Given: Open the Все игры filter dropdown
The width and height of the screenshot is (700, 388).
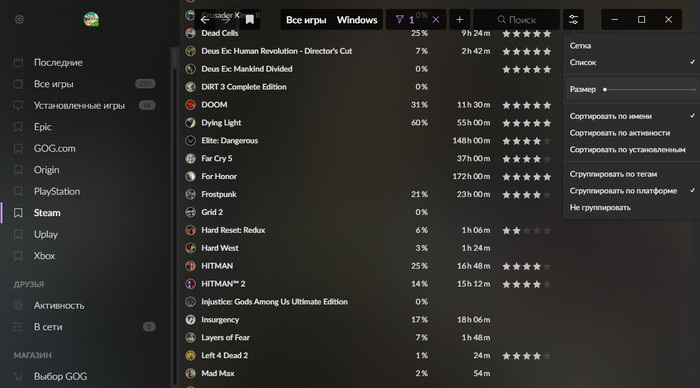Looking at the screenshot, I should coord(306,20).
